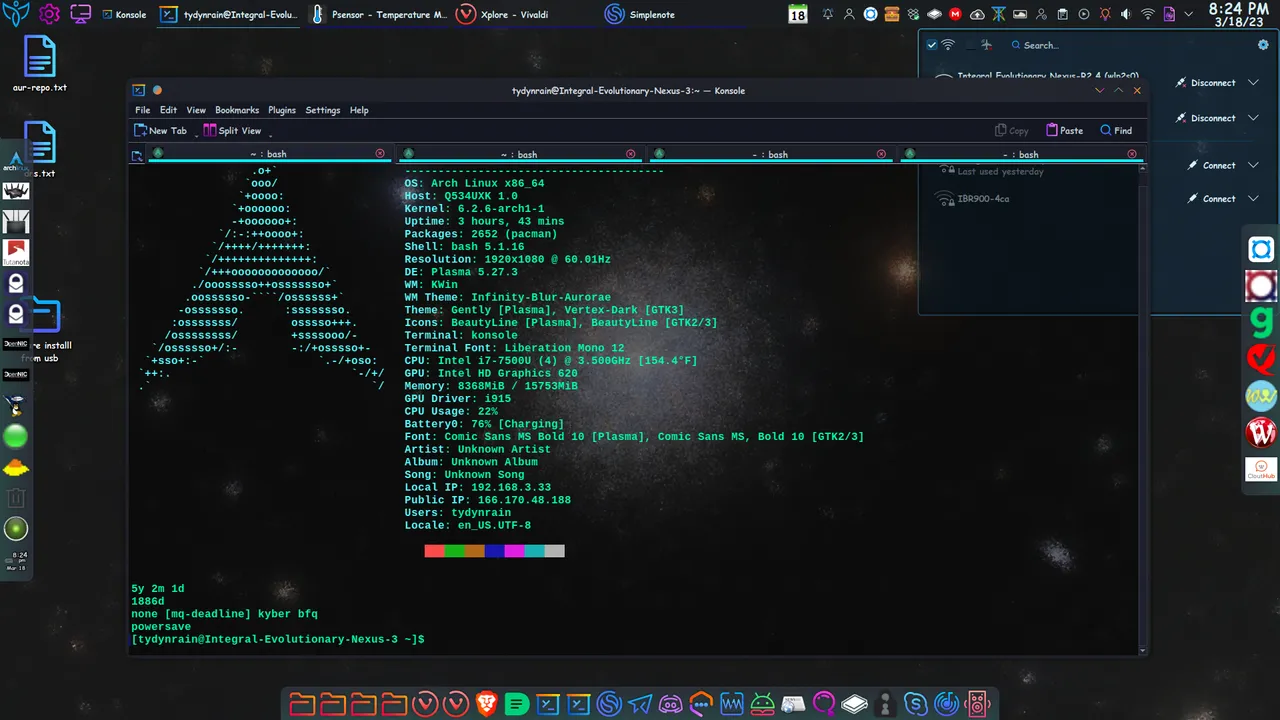Open the Help menu in Konsole
Screen dimensions: 1280x720
click(359, 110)
